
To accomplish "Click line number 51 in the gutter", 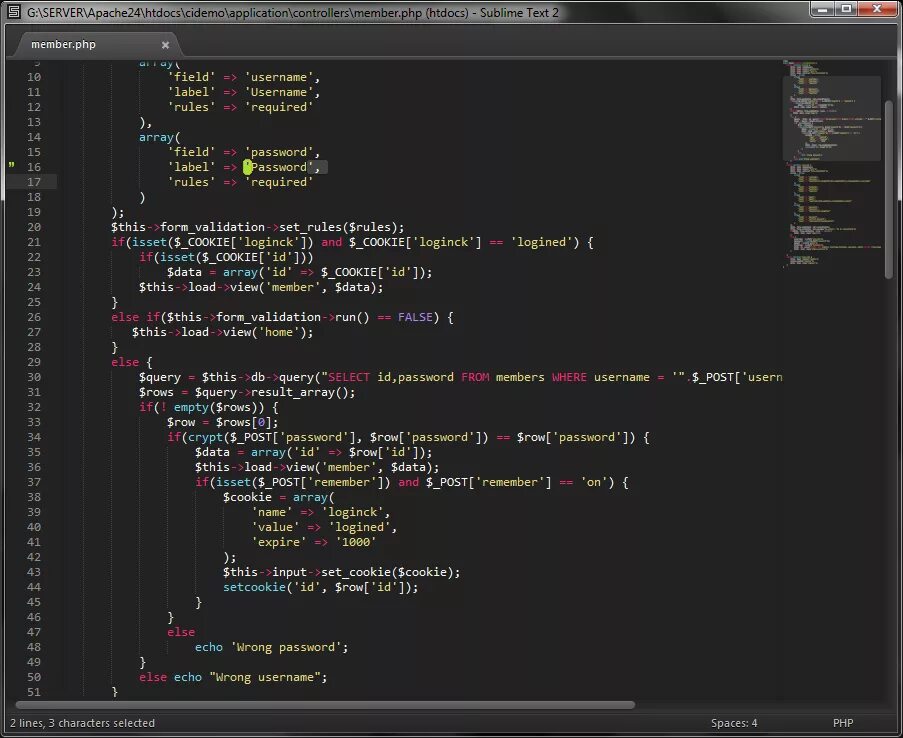I will tap(34, 691).
